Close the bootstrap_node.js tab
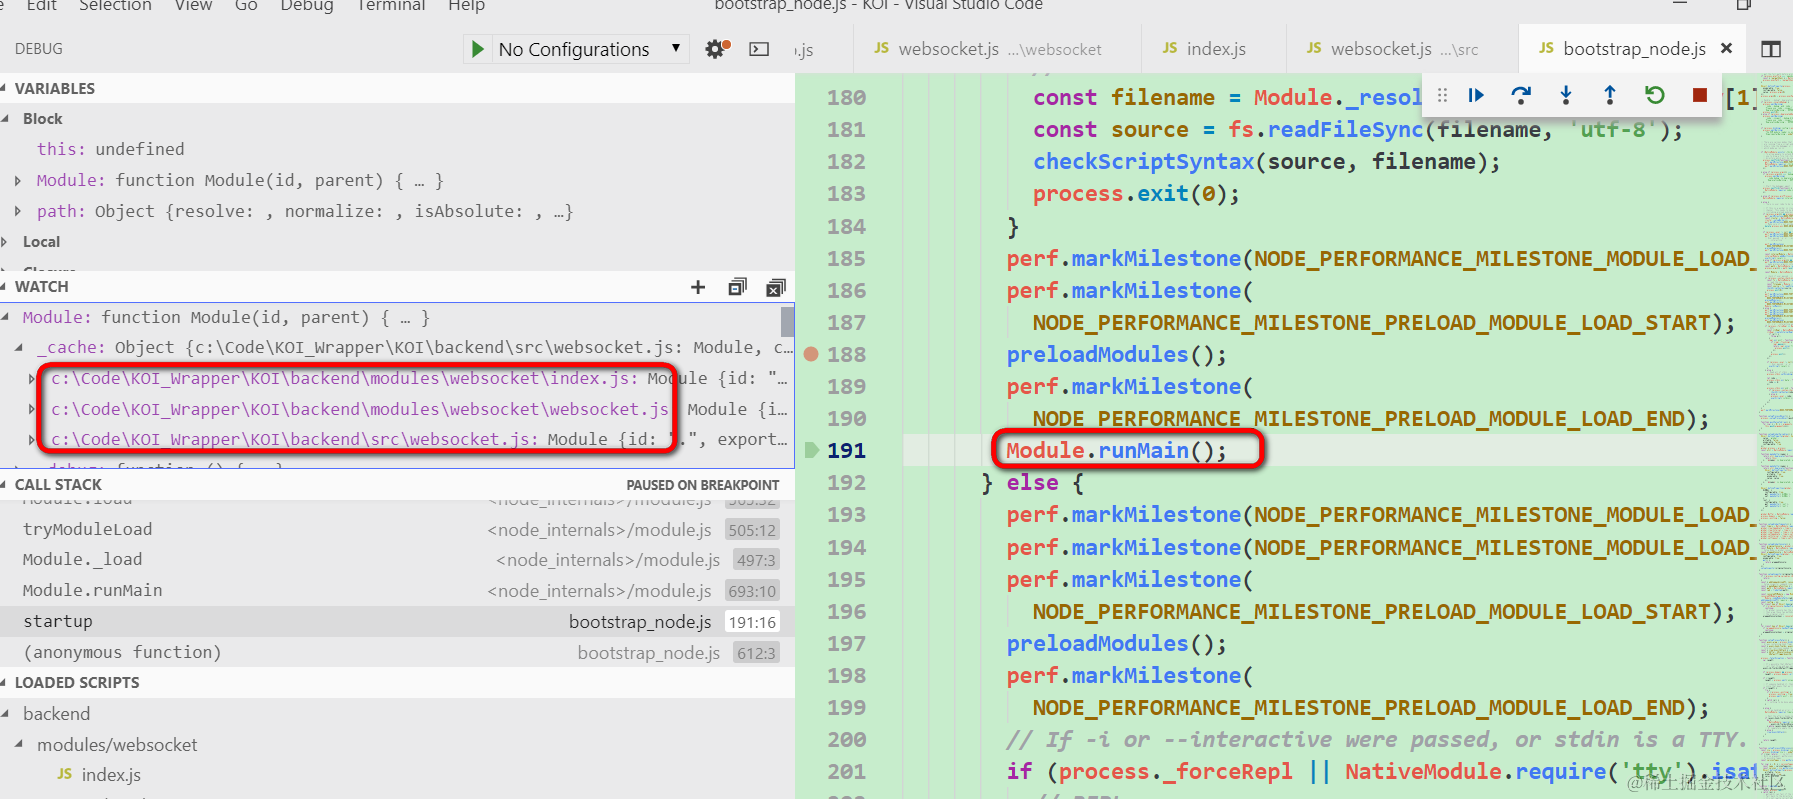This screenshot has height=799, width=1793. coord(1726,48)
